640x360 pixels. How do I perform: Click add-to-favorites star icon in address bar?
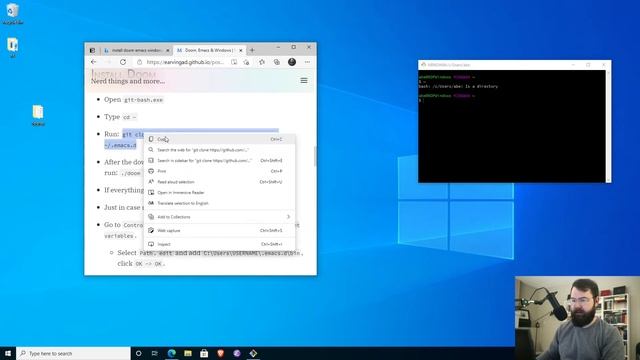coord(246,62)
